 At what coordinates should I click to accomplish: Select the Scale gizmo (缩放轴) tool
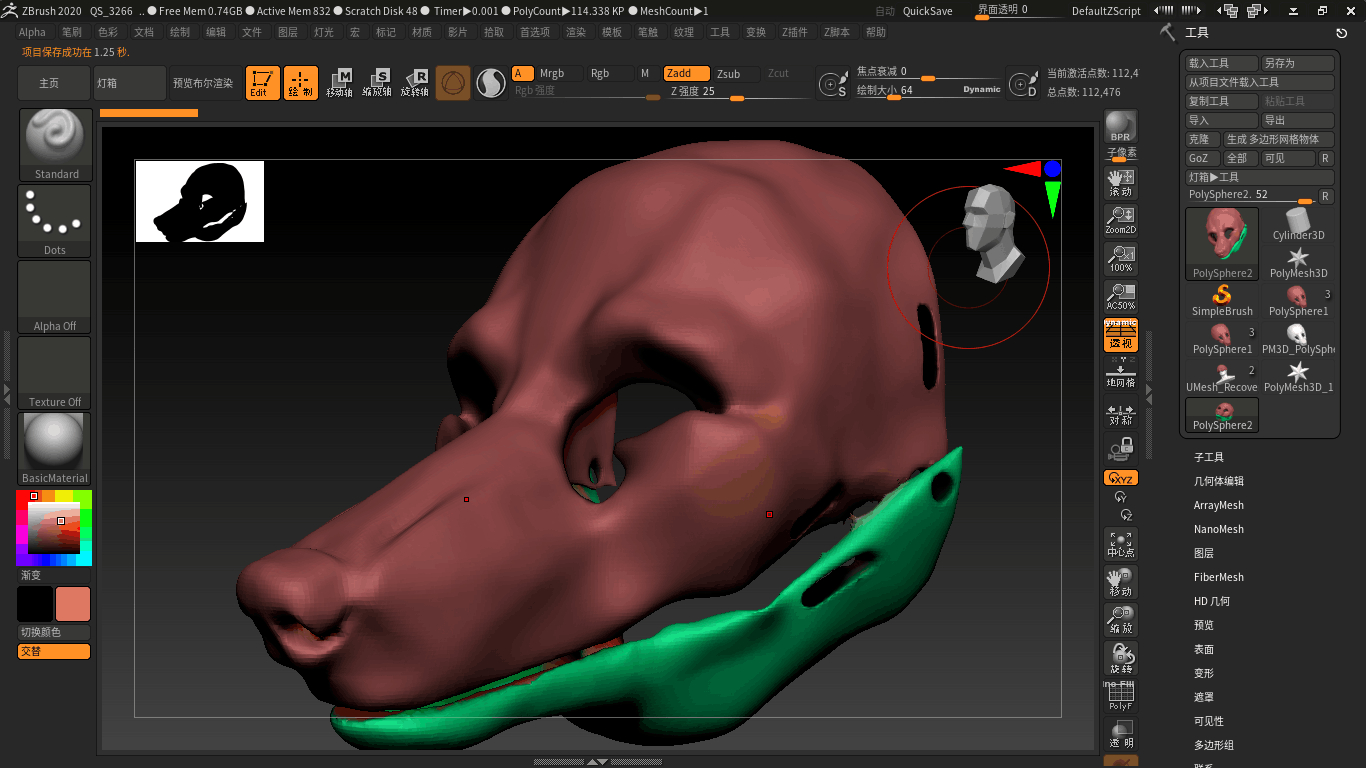tap(377, 83)
